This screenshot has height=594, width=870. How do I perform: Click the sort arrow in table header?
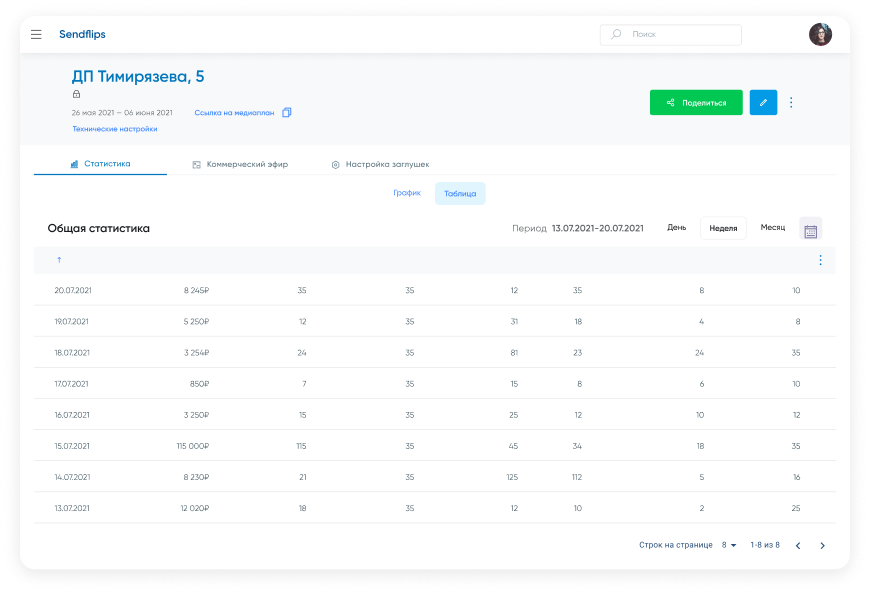pos(59,261)
